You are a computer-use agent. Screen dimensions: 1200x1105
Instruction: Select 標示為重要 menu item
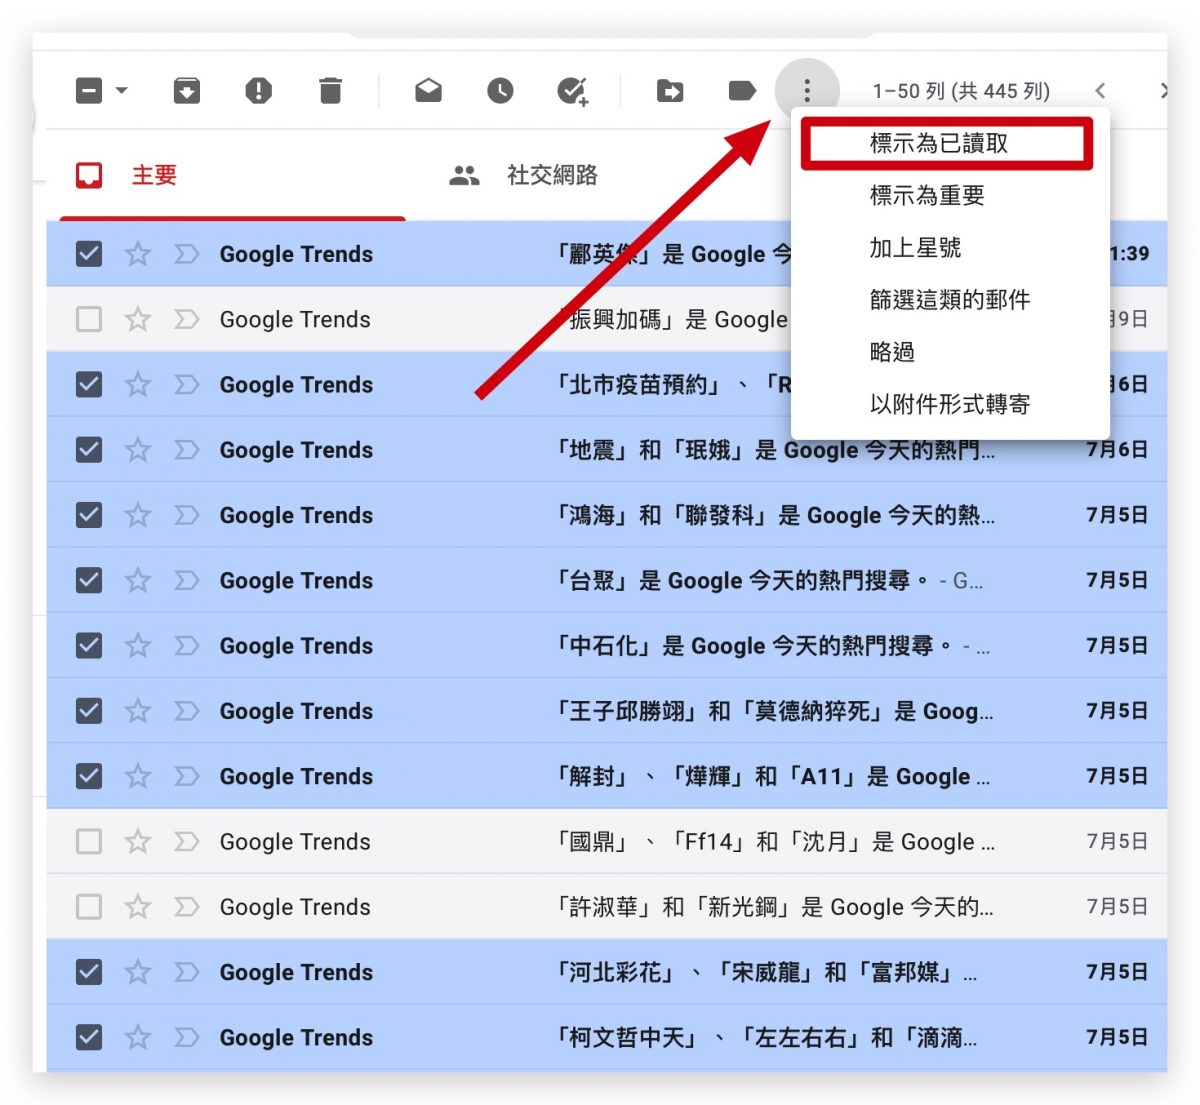click(950, 195)
